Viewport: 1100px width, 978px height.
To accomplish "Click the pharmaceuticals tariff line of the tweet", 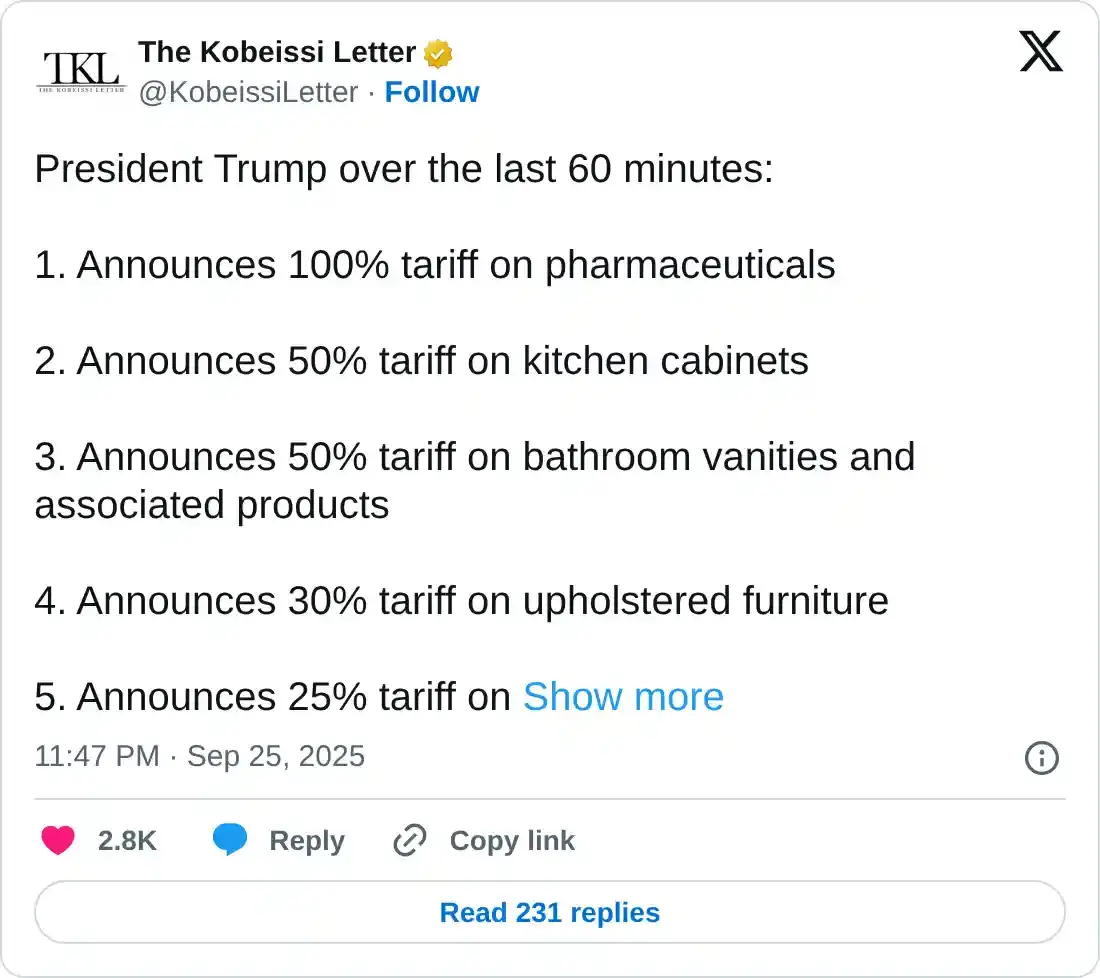I will click(435, 265).
